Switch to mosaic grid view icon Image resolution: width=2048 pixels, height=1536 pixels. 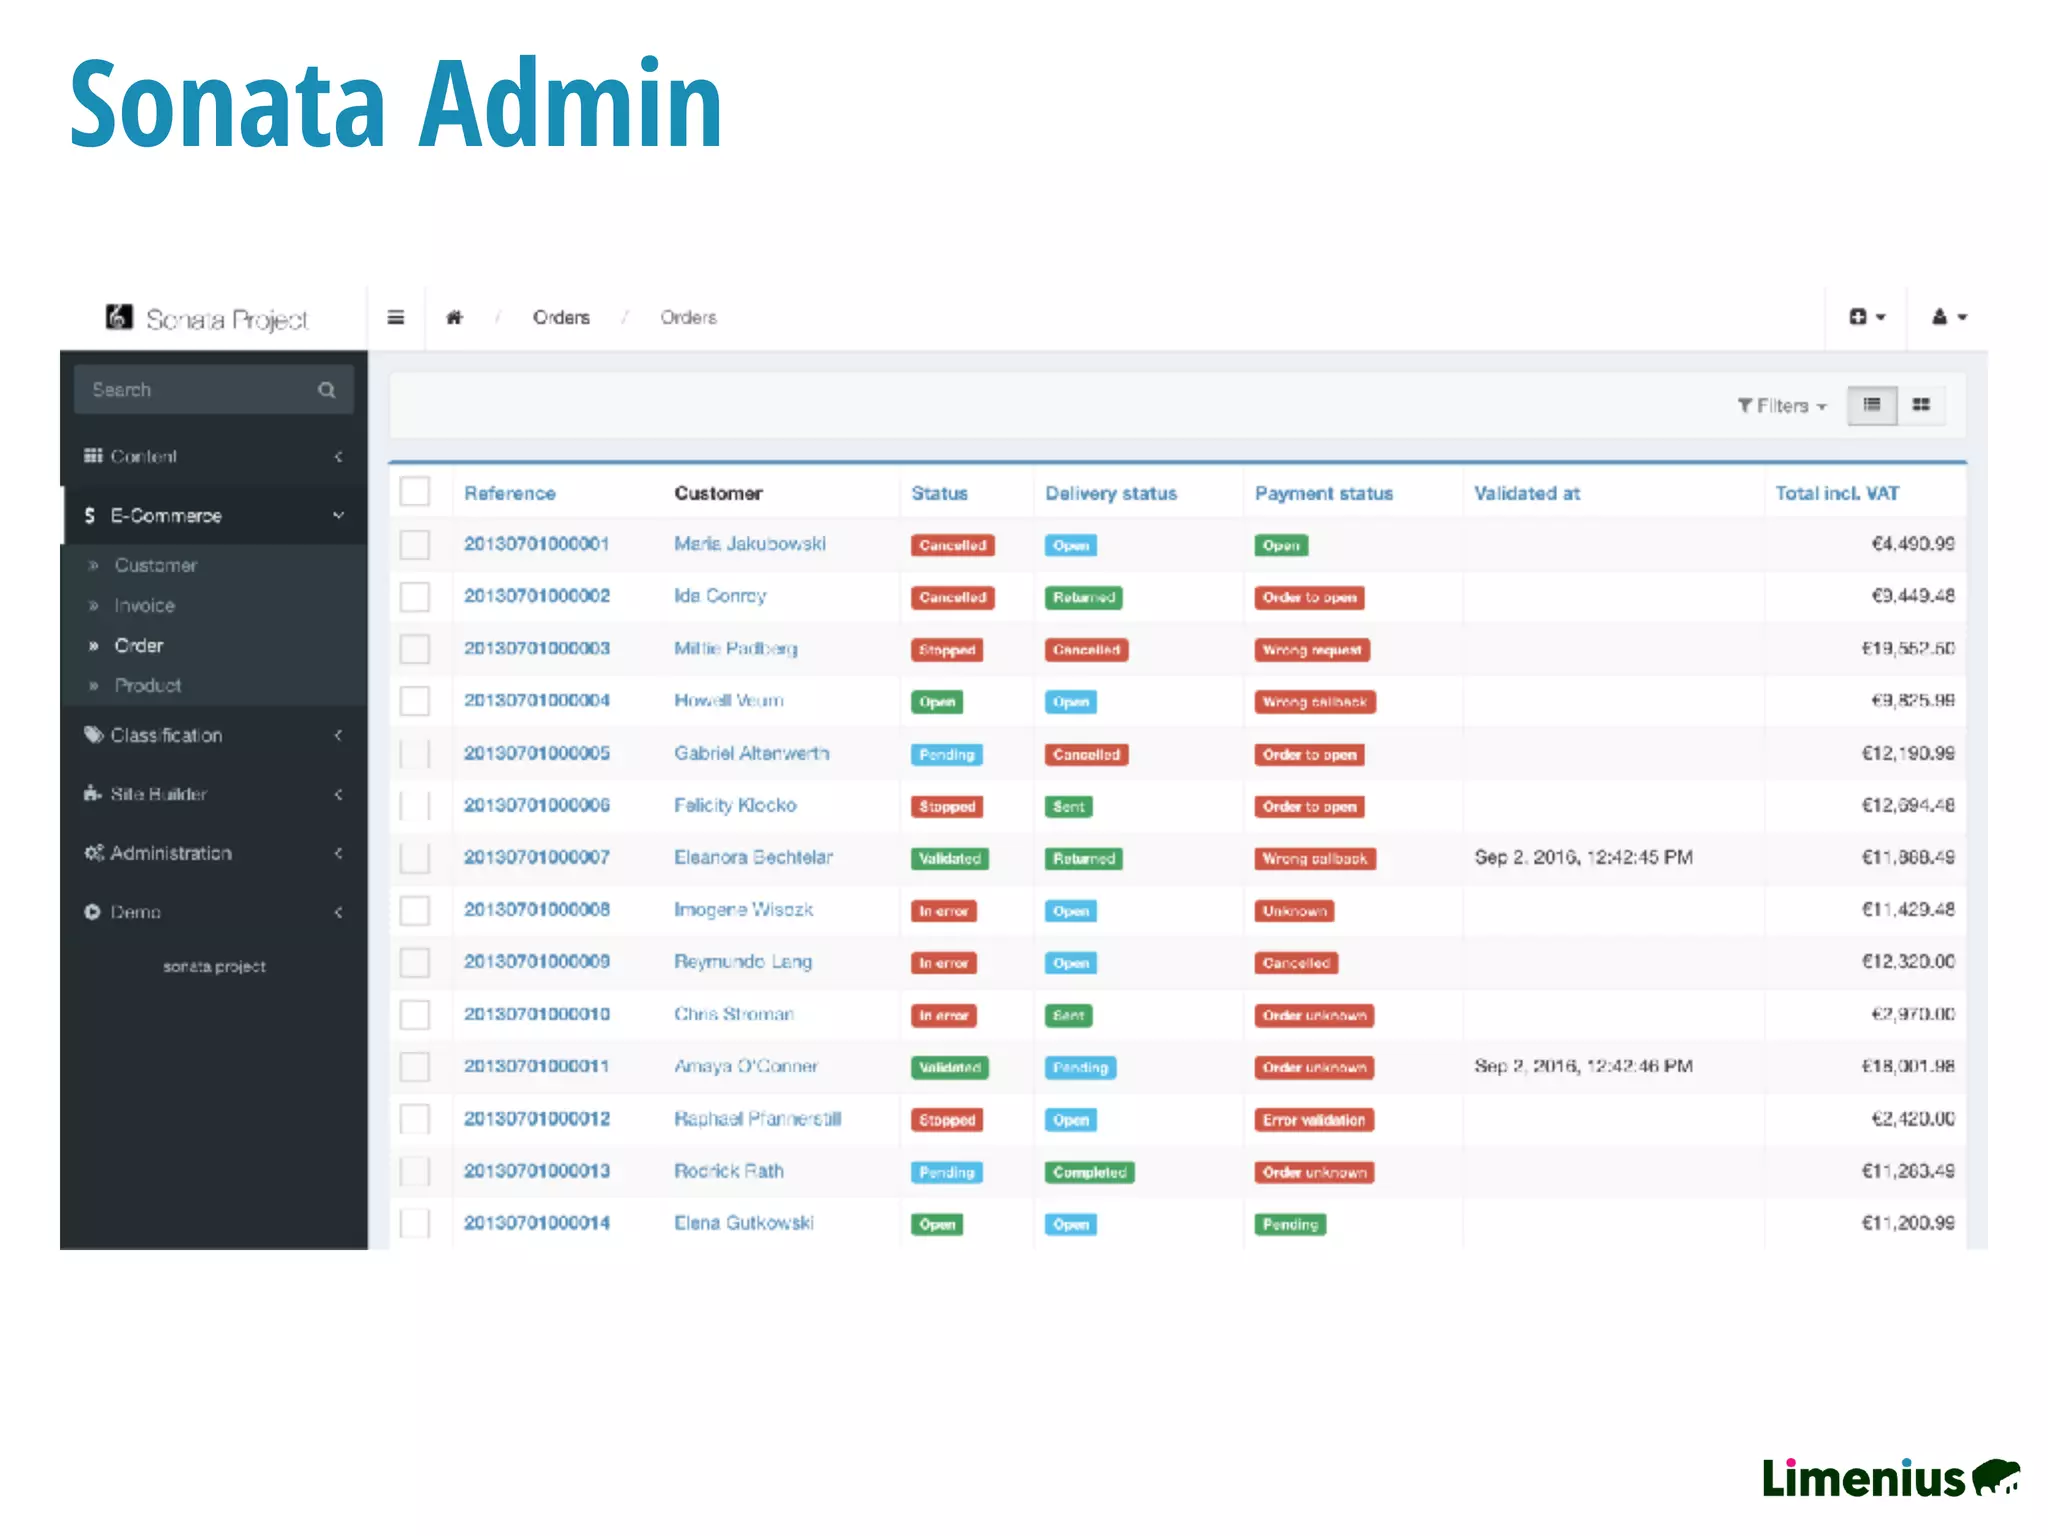pyautogui.click(x=1921, y=405)
